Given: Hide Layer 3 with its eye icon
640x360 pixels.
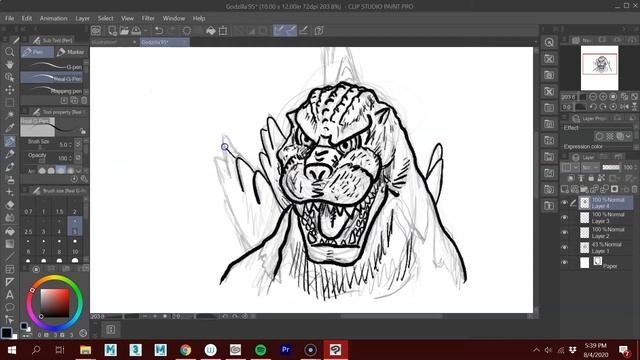Looking at the screenshot, I should coord(564,218).
